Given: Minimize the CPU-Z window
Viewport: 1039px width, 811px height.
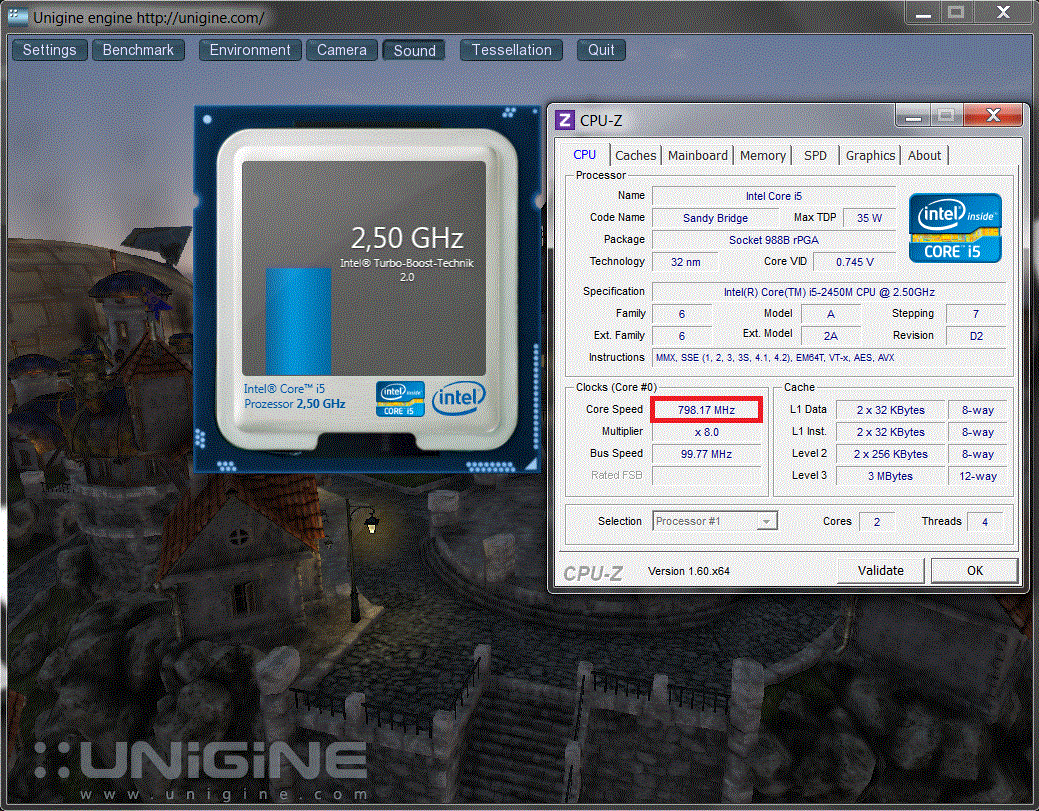Looking at the screenshot, I should [913, 117].
